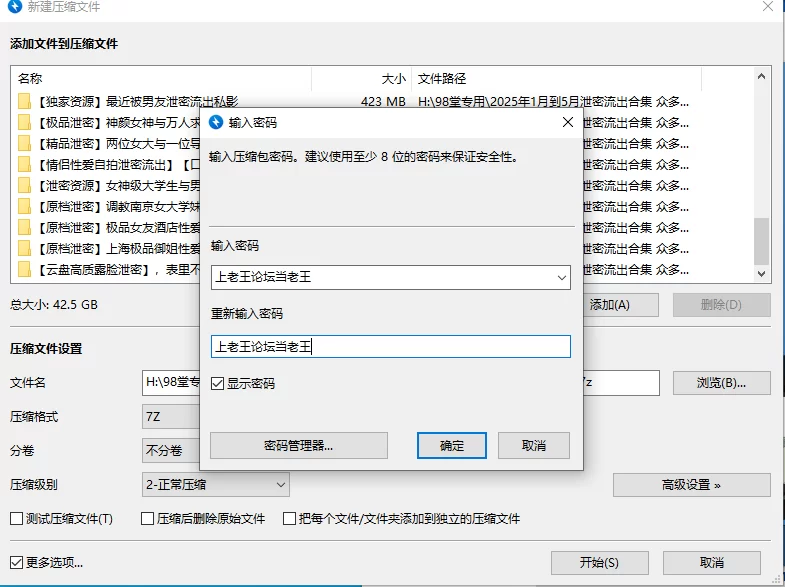Open 密码管理器...
Image resolution: width=785 pixels, height=587 pixels.
pyautogui.click(x=299, y=445)
